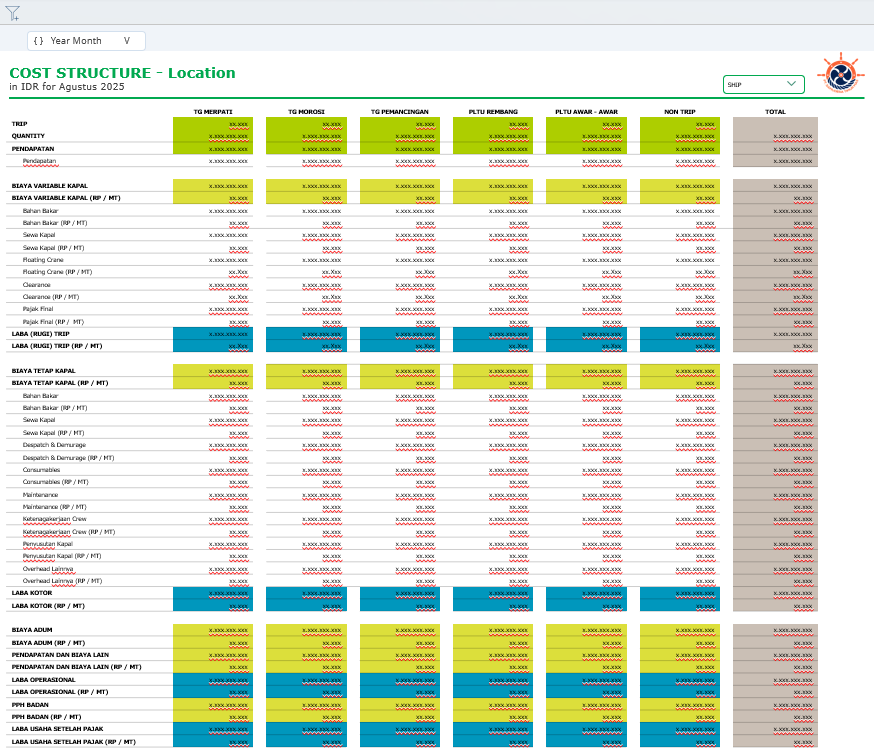Click the 'Despatch & Demurage (RP / MT)' row label
Viewport: 874px width, 756px height.
(x=69, y=458)
